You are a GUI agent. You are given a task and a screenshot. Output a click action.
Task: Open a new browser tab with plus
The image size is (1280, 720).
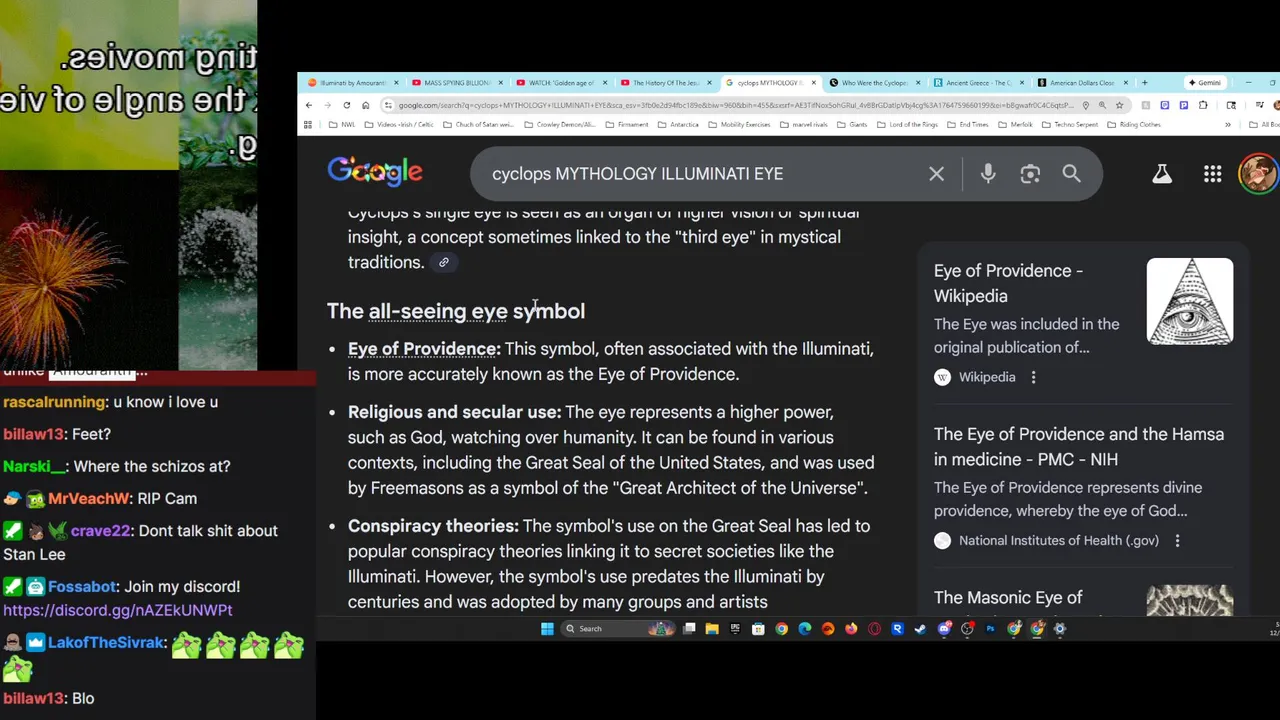pos(1144,83)
